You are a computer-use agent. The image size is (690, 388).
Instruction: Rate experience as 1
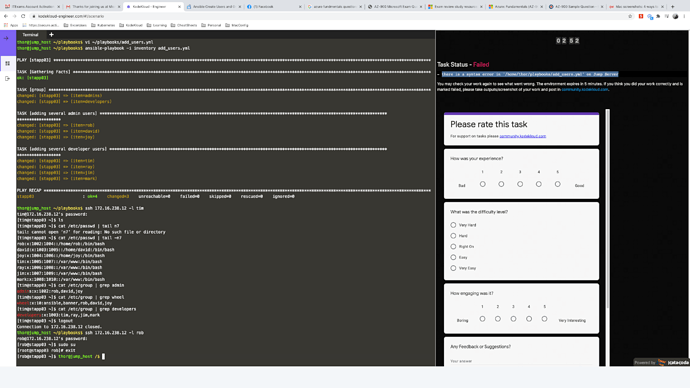(483, 184)
